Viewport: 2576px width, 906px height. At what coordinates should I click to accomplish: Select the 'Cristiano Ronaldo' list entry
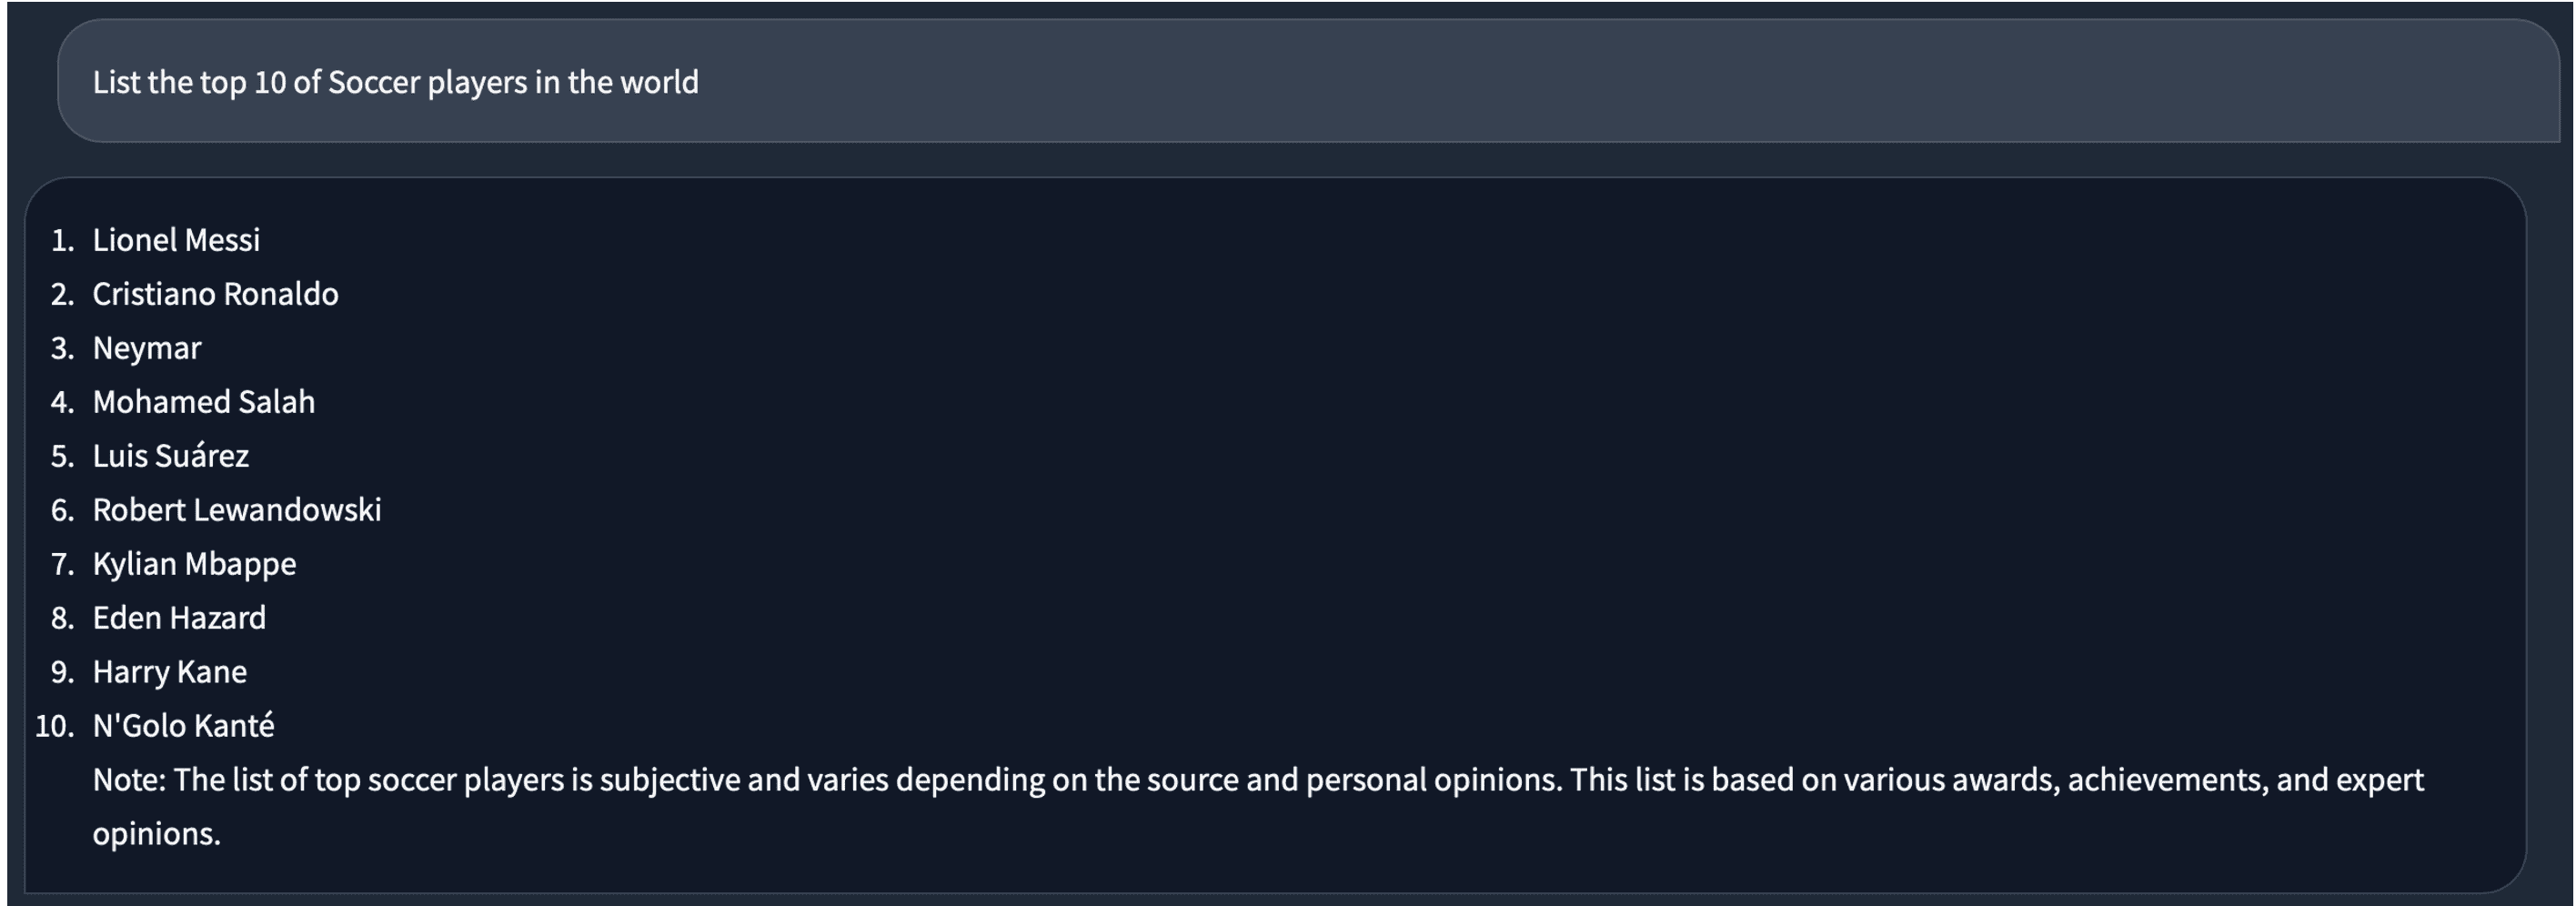pos(215,294)
